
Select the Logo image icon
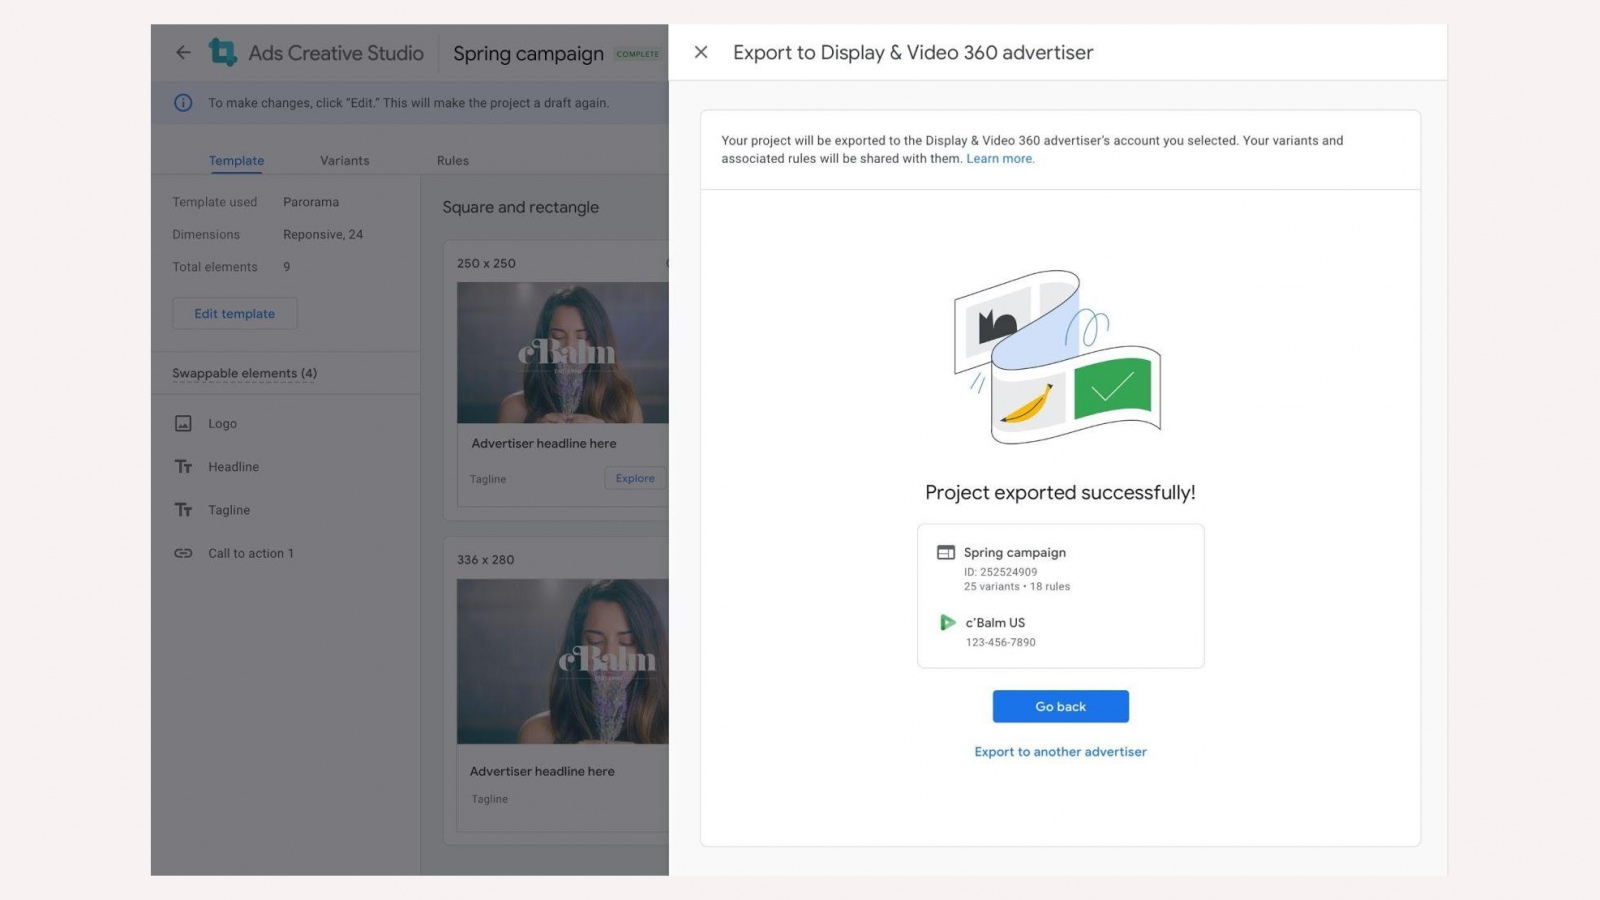[x=183, y=424]
